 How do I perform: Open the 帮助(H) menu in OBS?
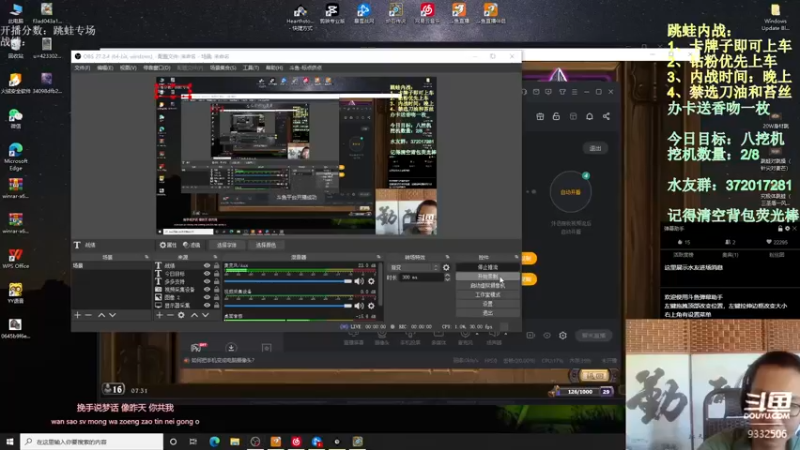[x=274, y=68]
